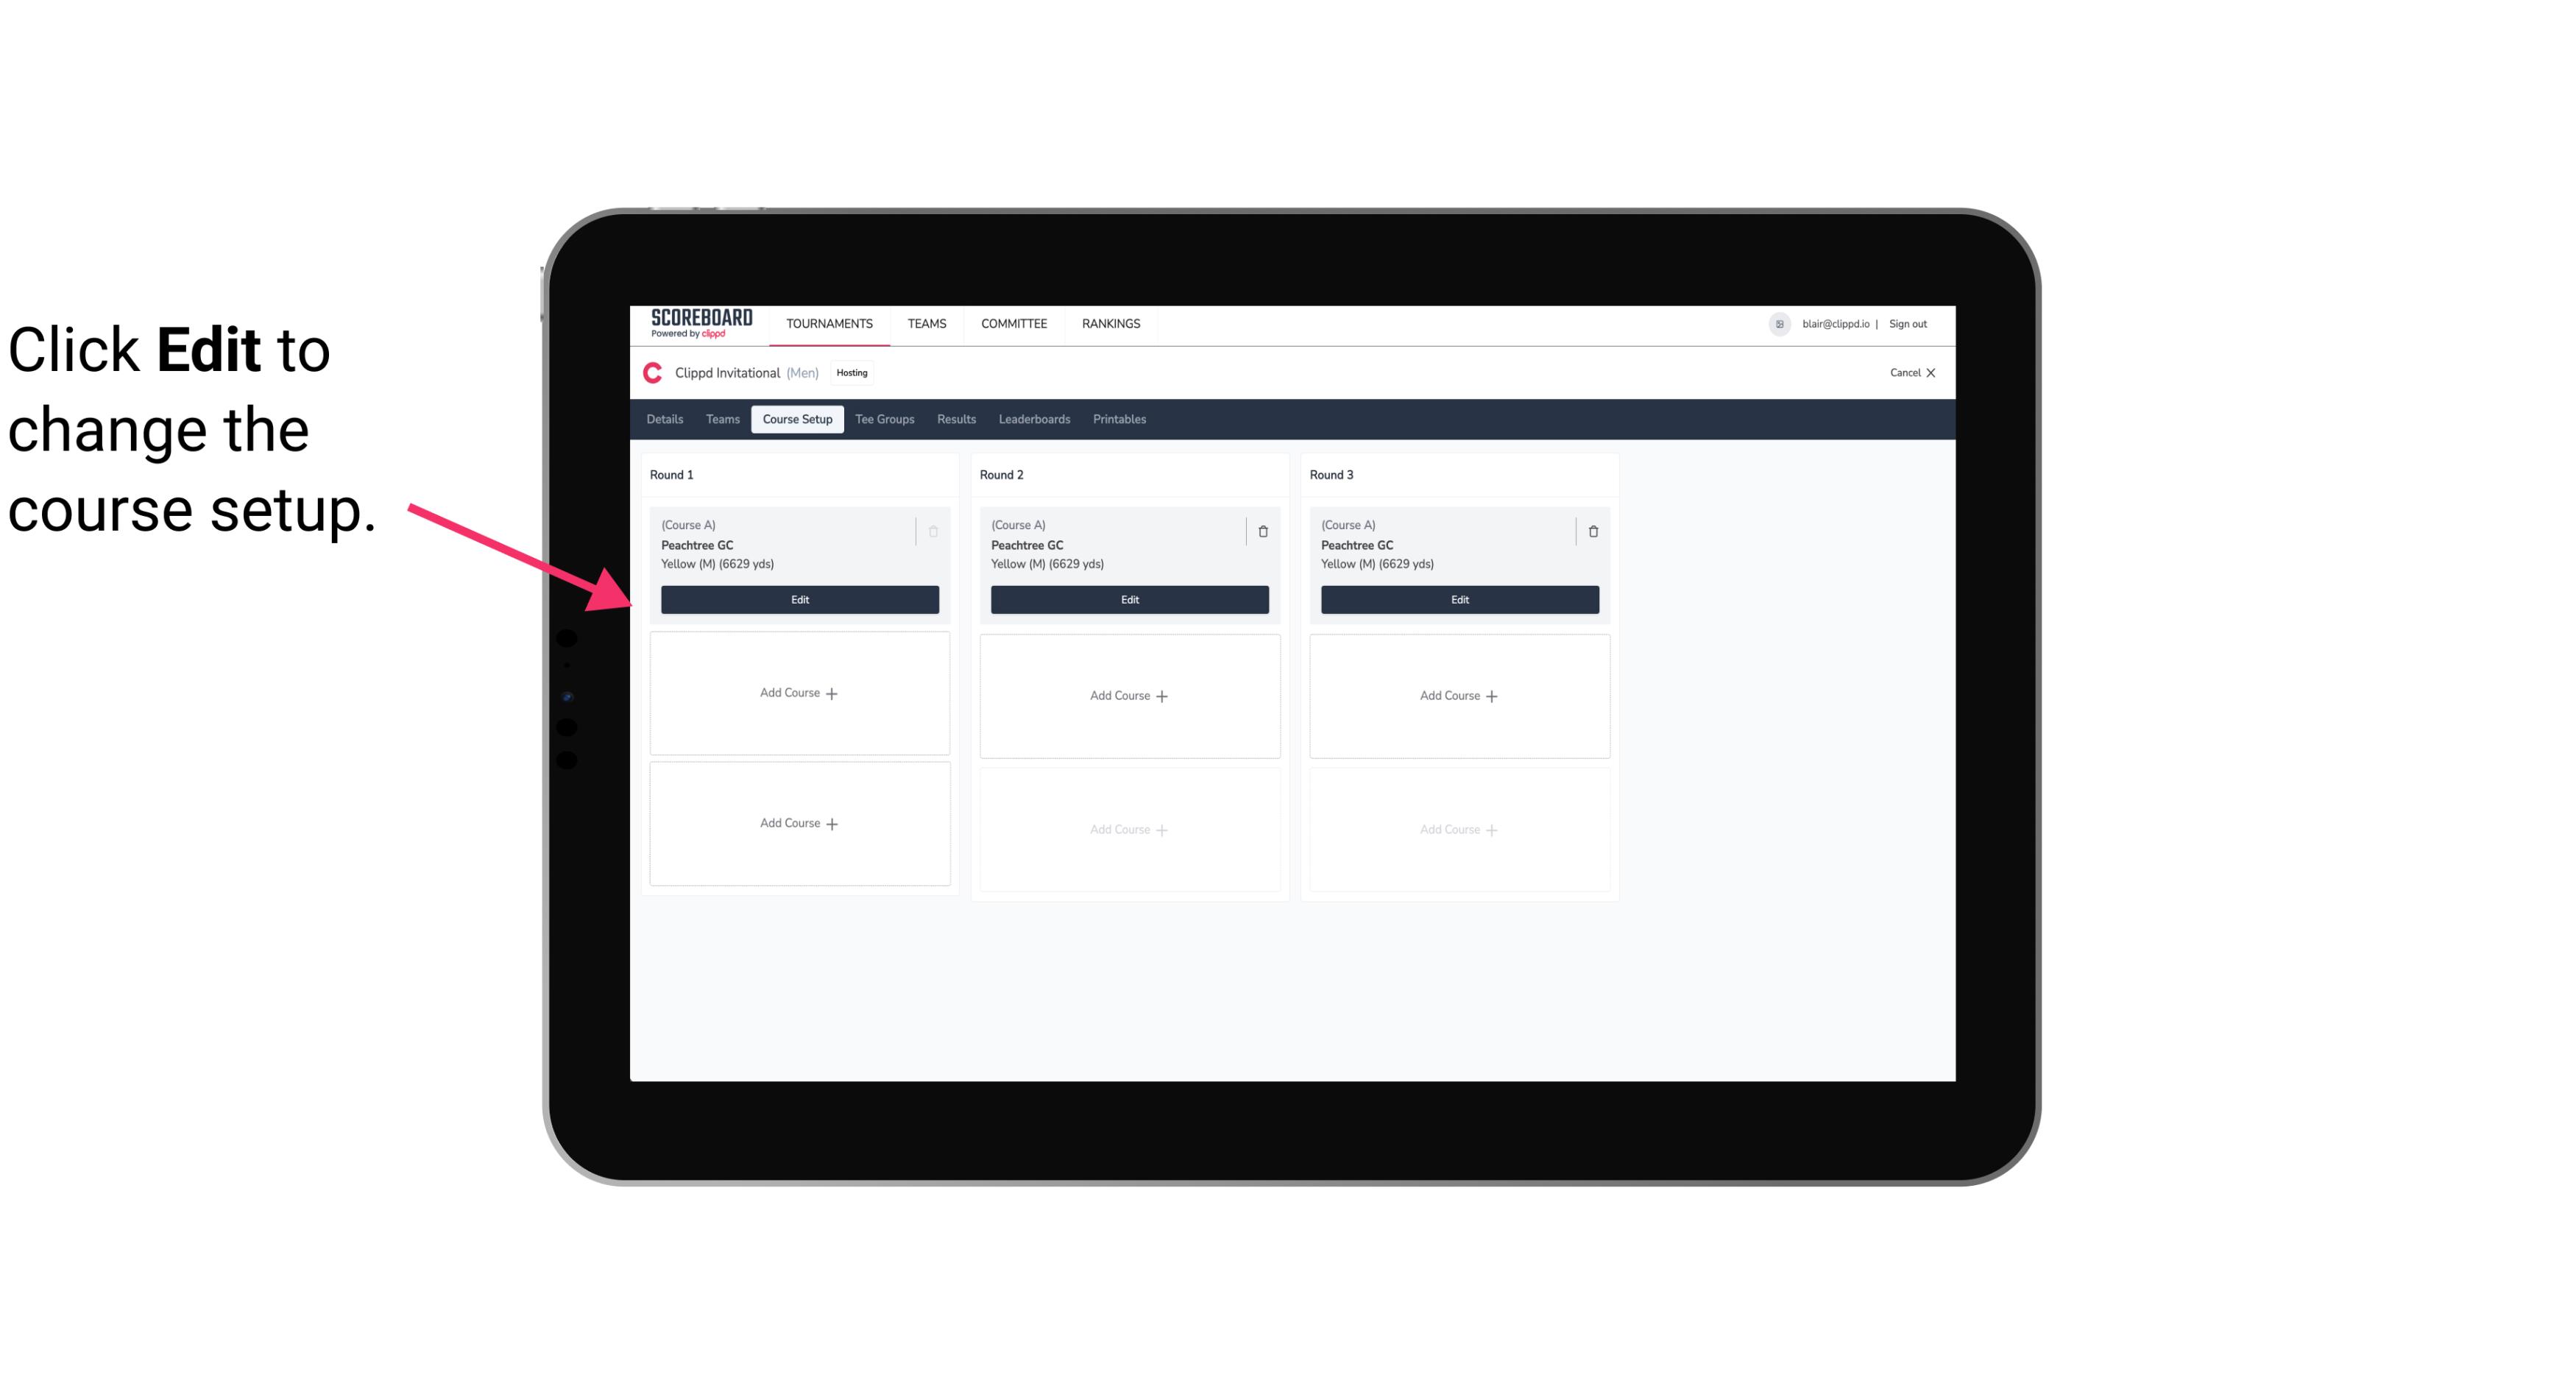The width and height of the screenshot is (2576, 1386).
Task: Click Add Course in Round 2
Action: [x=1128, y=695]
